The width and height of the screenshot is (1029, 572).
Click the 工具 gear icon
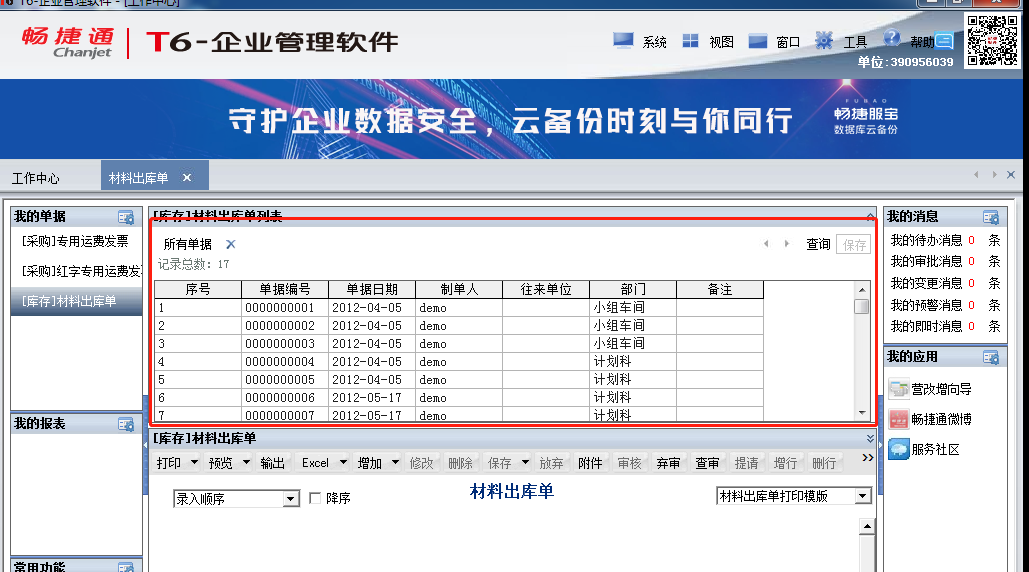[824, 41]
